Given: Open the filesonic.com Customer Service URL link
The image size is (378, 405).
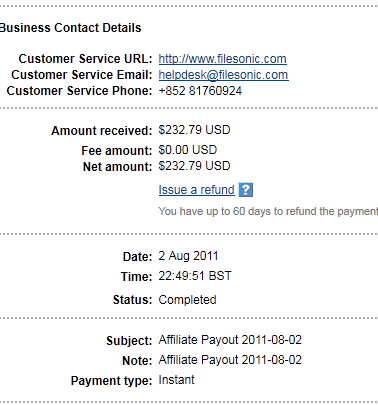Looking at the screenshot, I should 222,59.
